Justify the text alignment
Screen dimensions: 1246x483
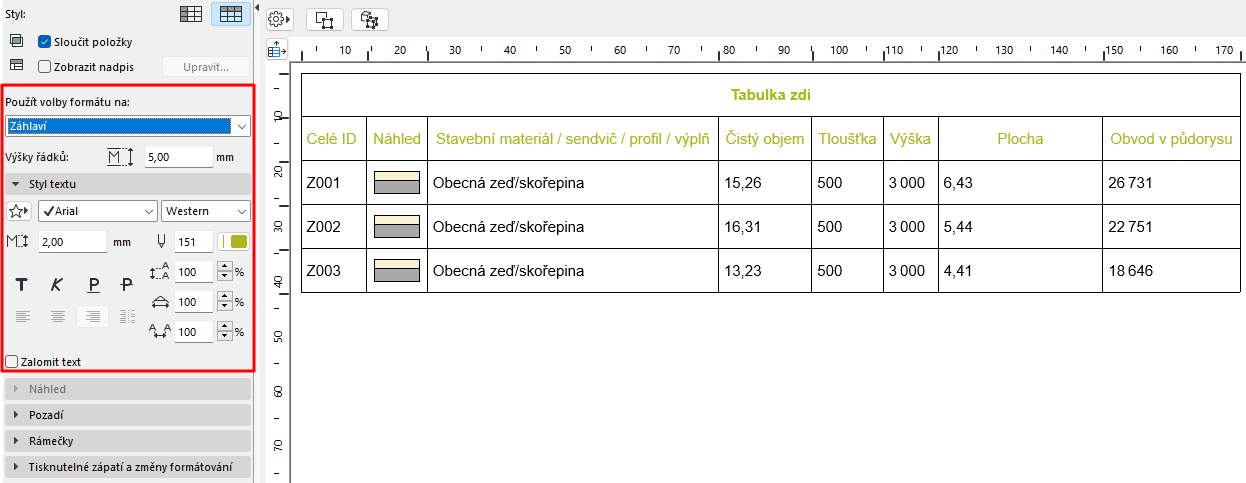(x=127, y=316)
